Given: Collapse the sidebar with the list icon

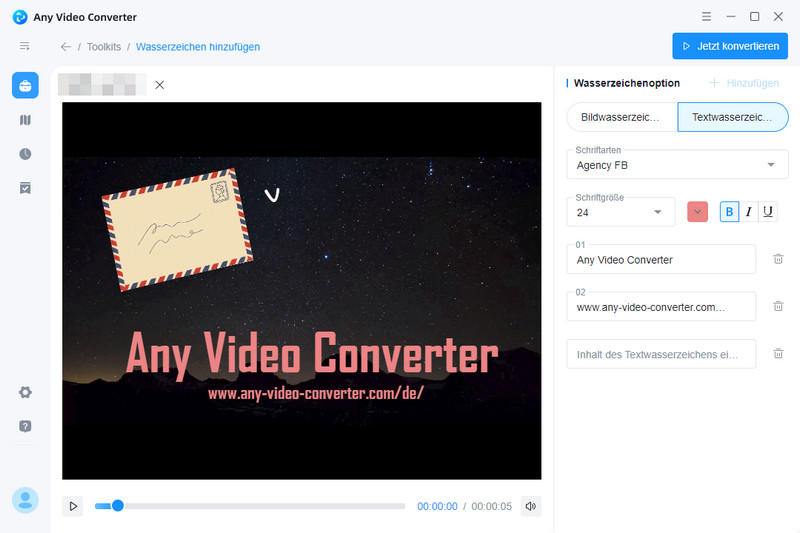Looking at the screenshot, I should (24, 46).
